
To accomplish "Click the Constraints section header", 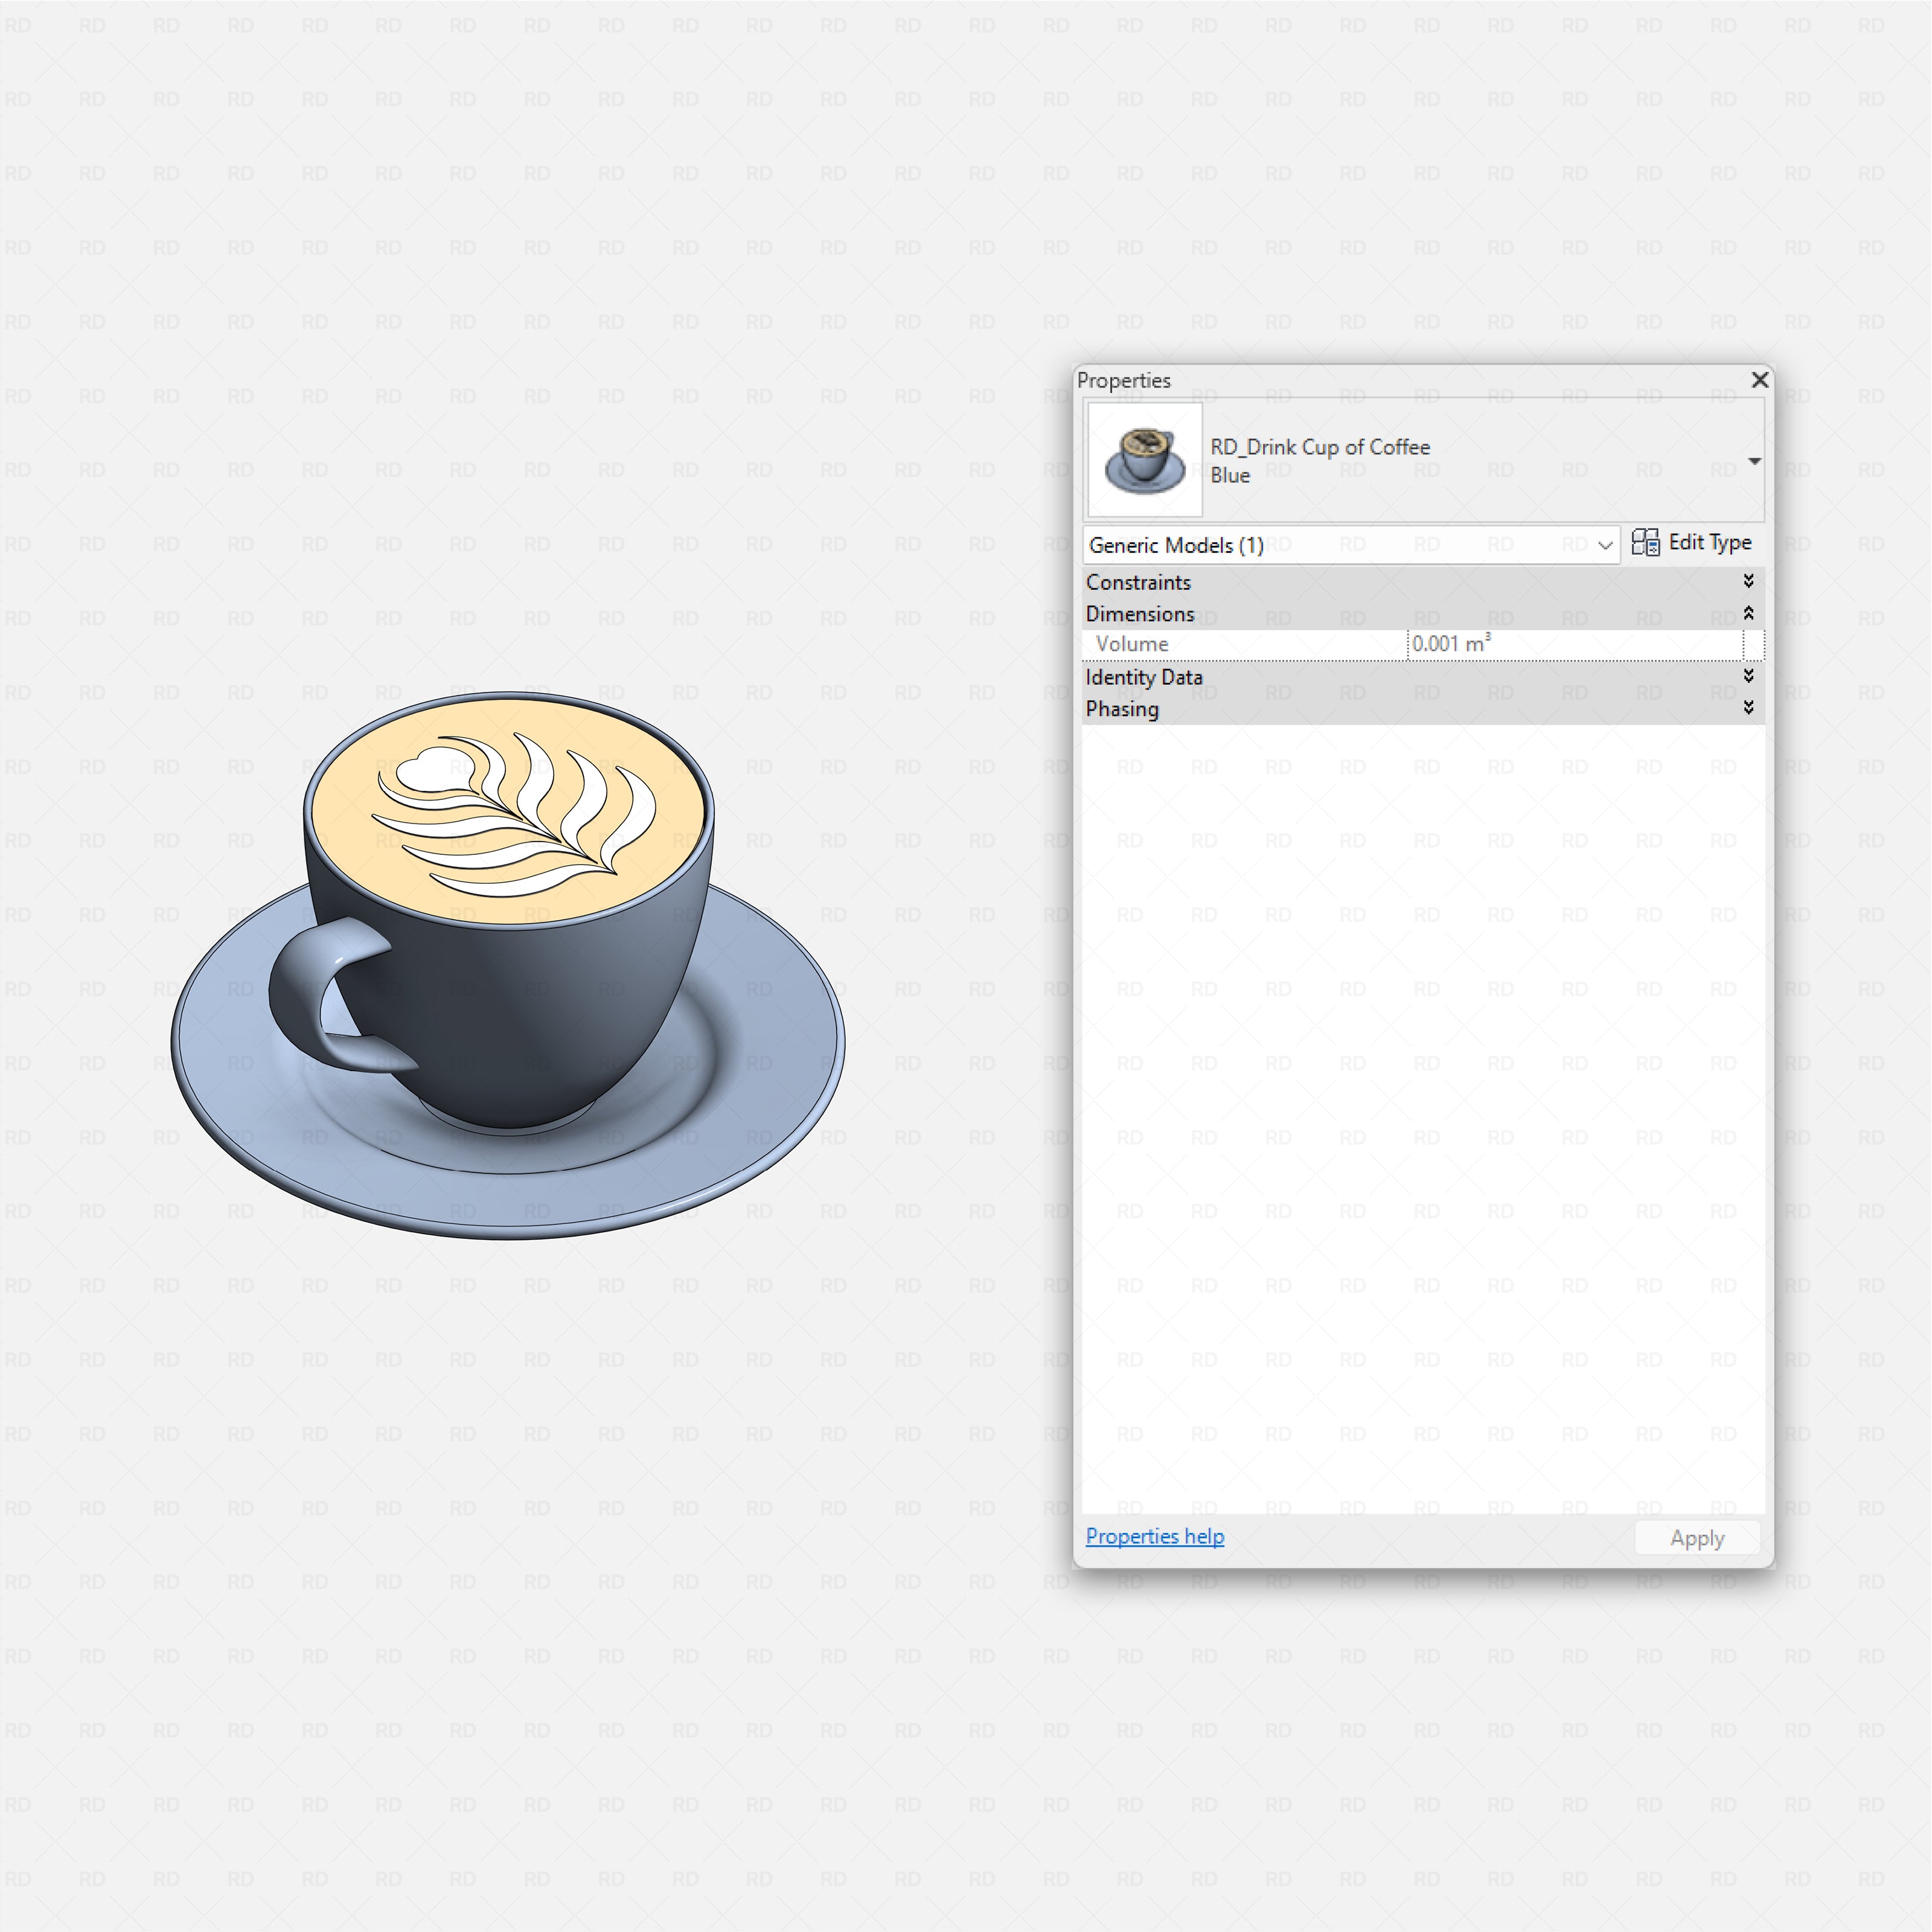I will pos(1138,581).
